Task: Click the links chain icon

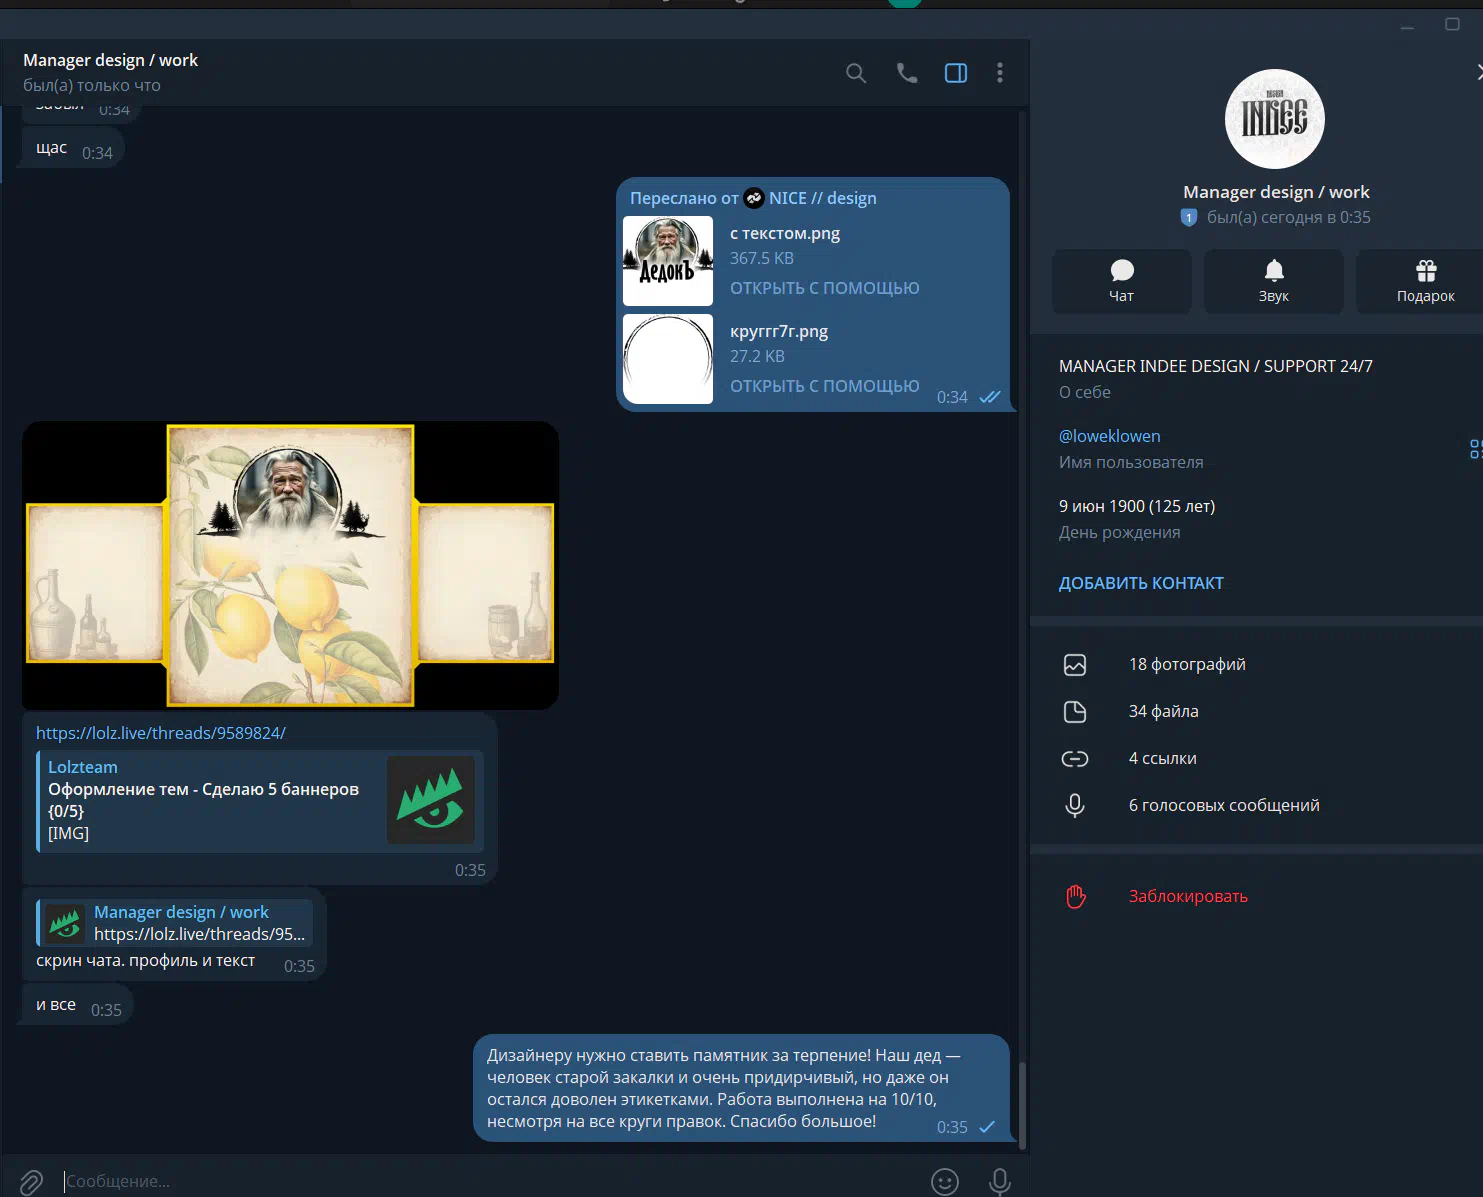Action: coord(1075,758)
